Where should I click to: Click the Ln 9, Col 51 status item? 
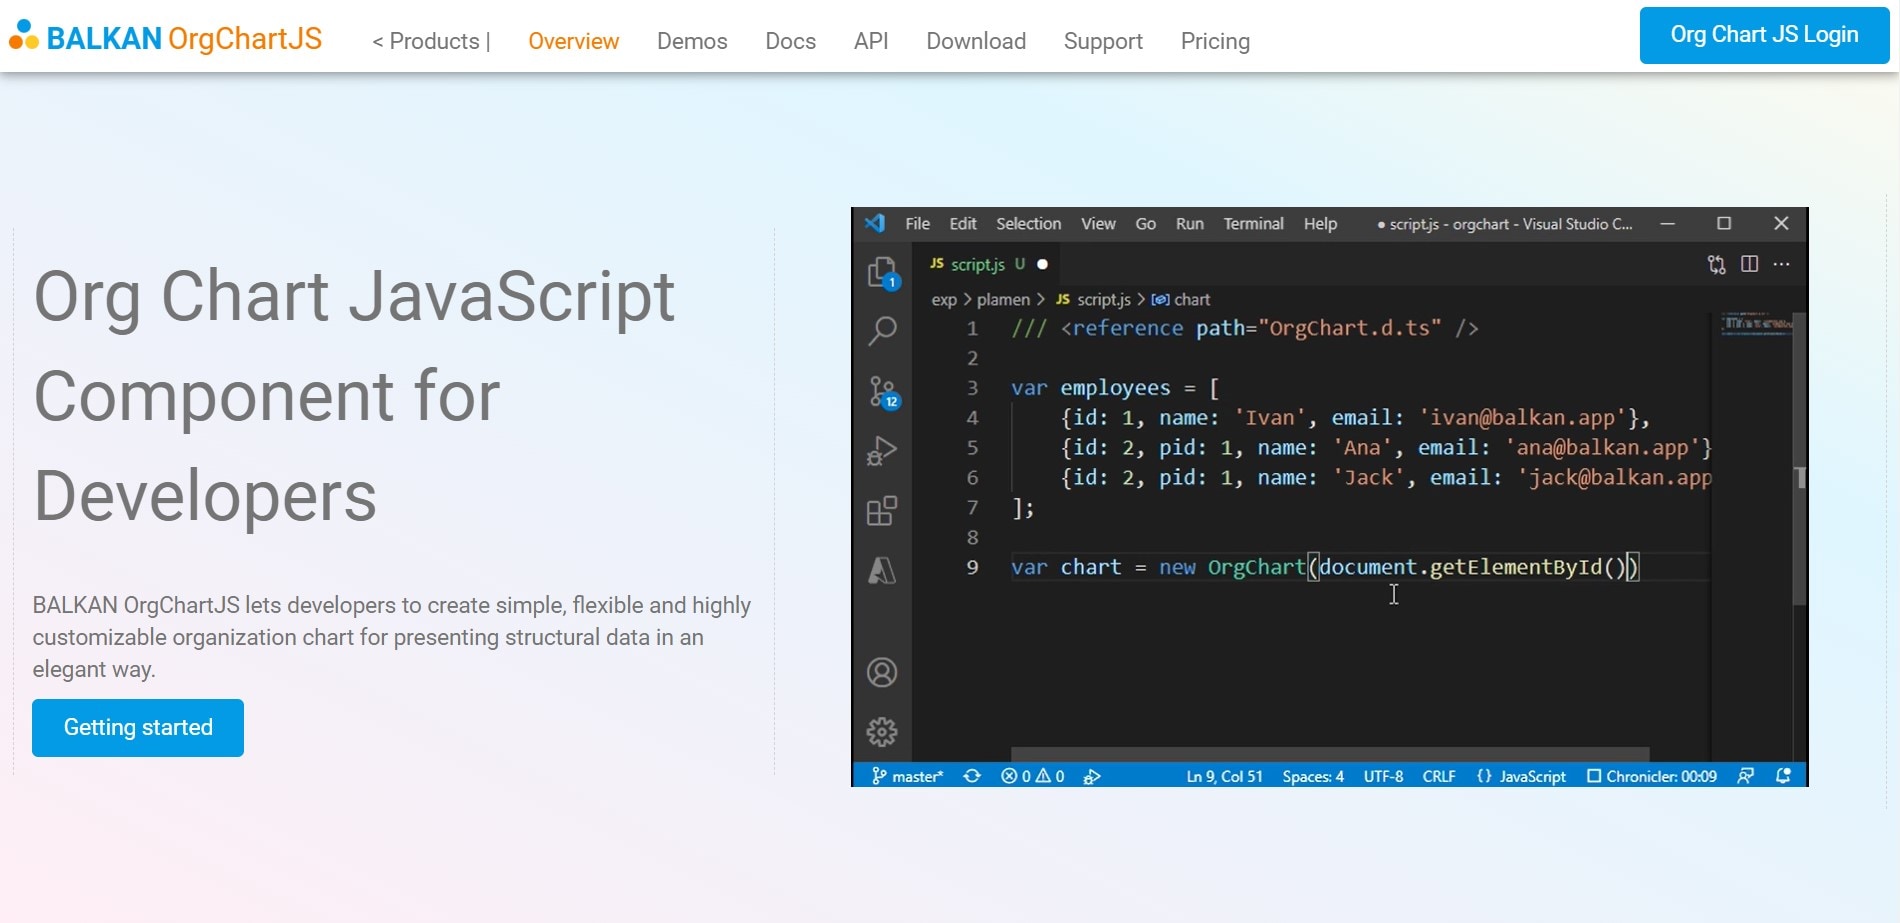pyautogui.click(x=1224, y=776)
